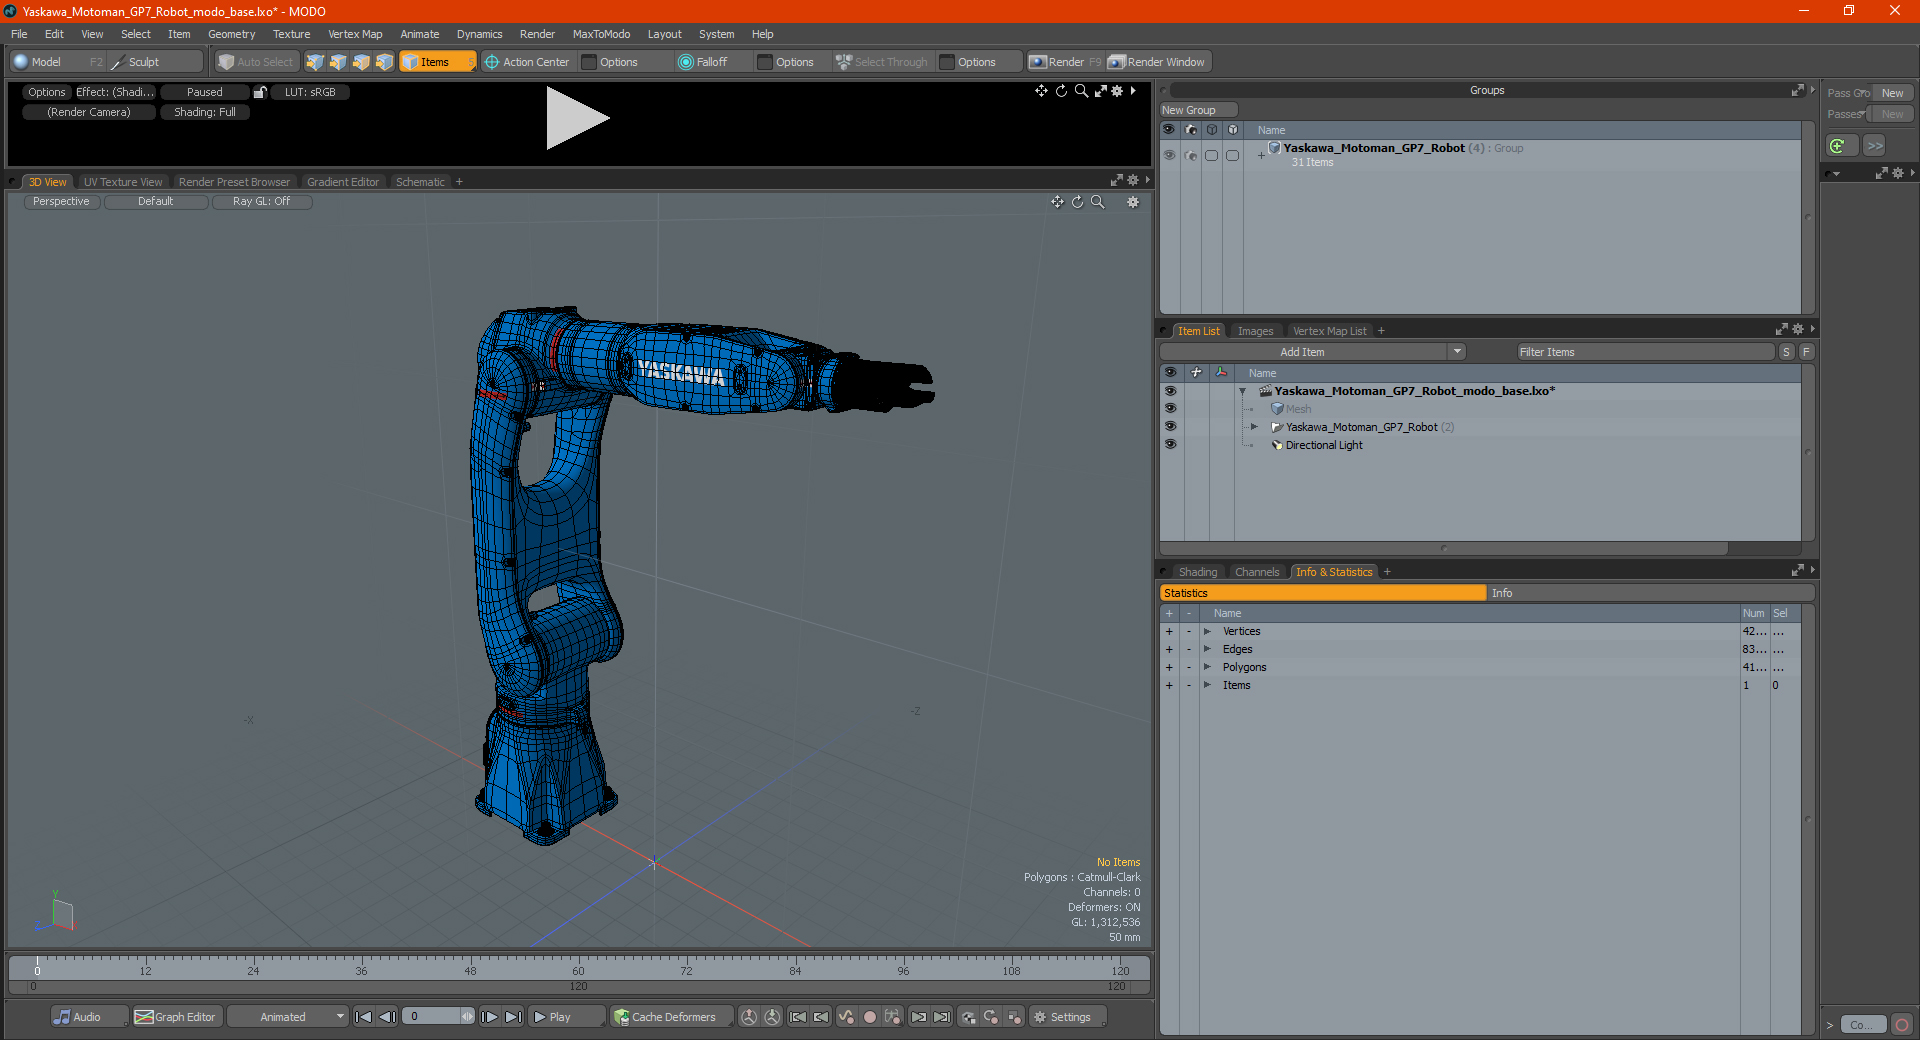The image size is (1920, 1040).
Task: Open the Gradient Editor tab
Action: 343,182
